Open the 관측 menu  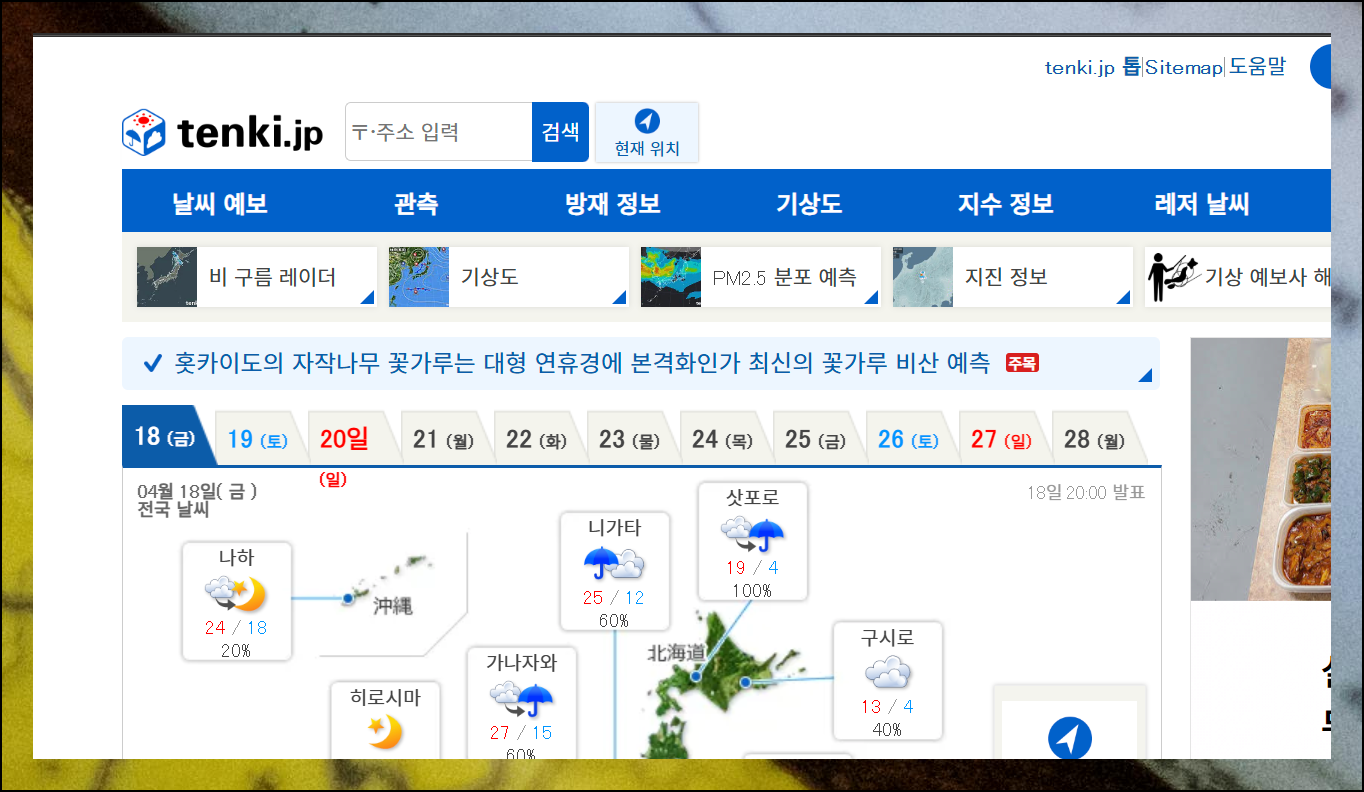pos(416,205)
